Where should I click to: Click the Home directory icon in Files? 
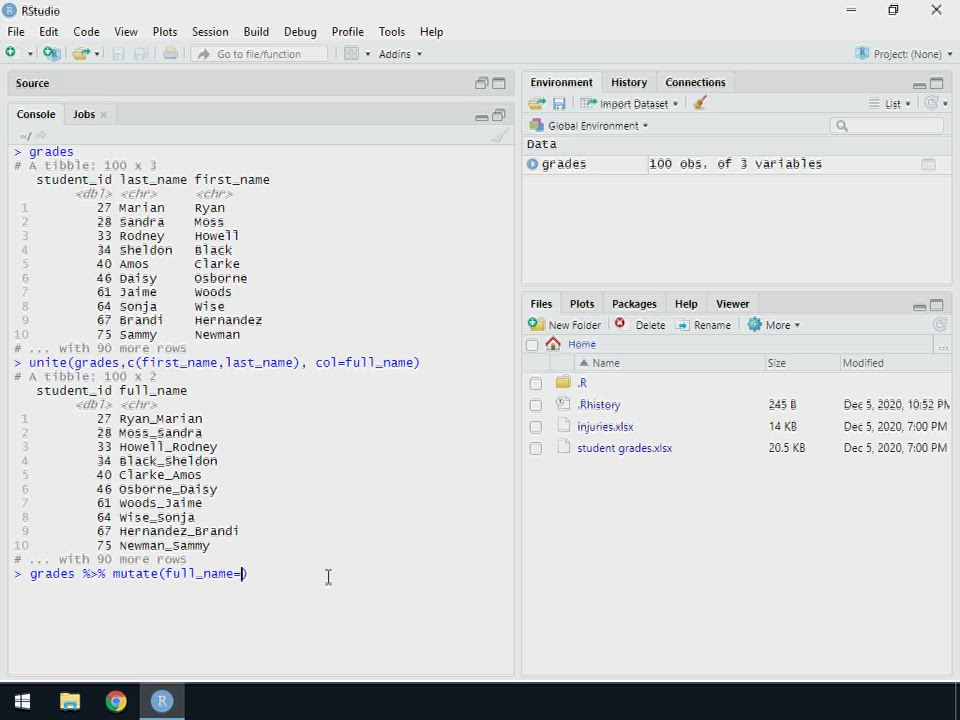tap(553, 344)
